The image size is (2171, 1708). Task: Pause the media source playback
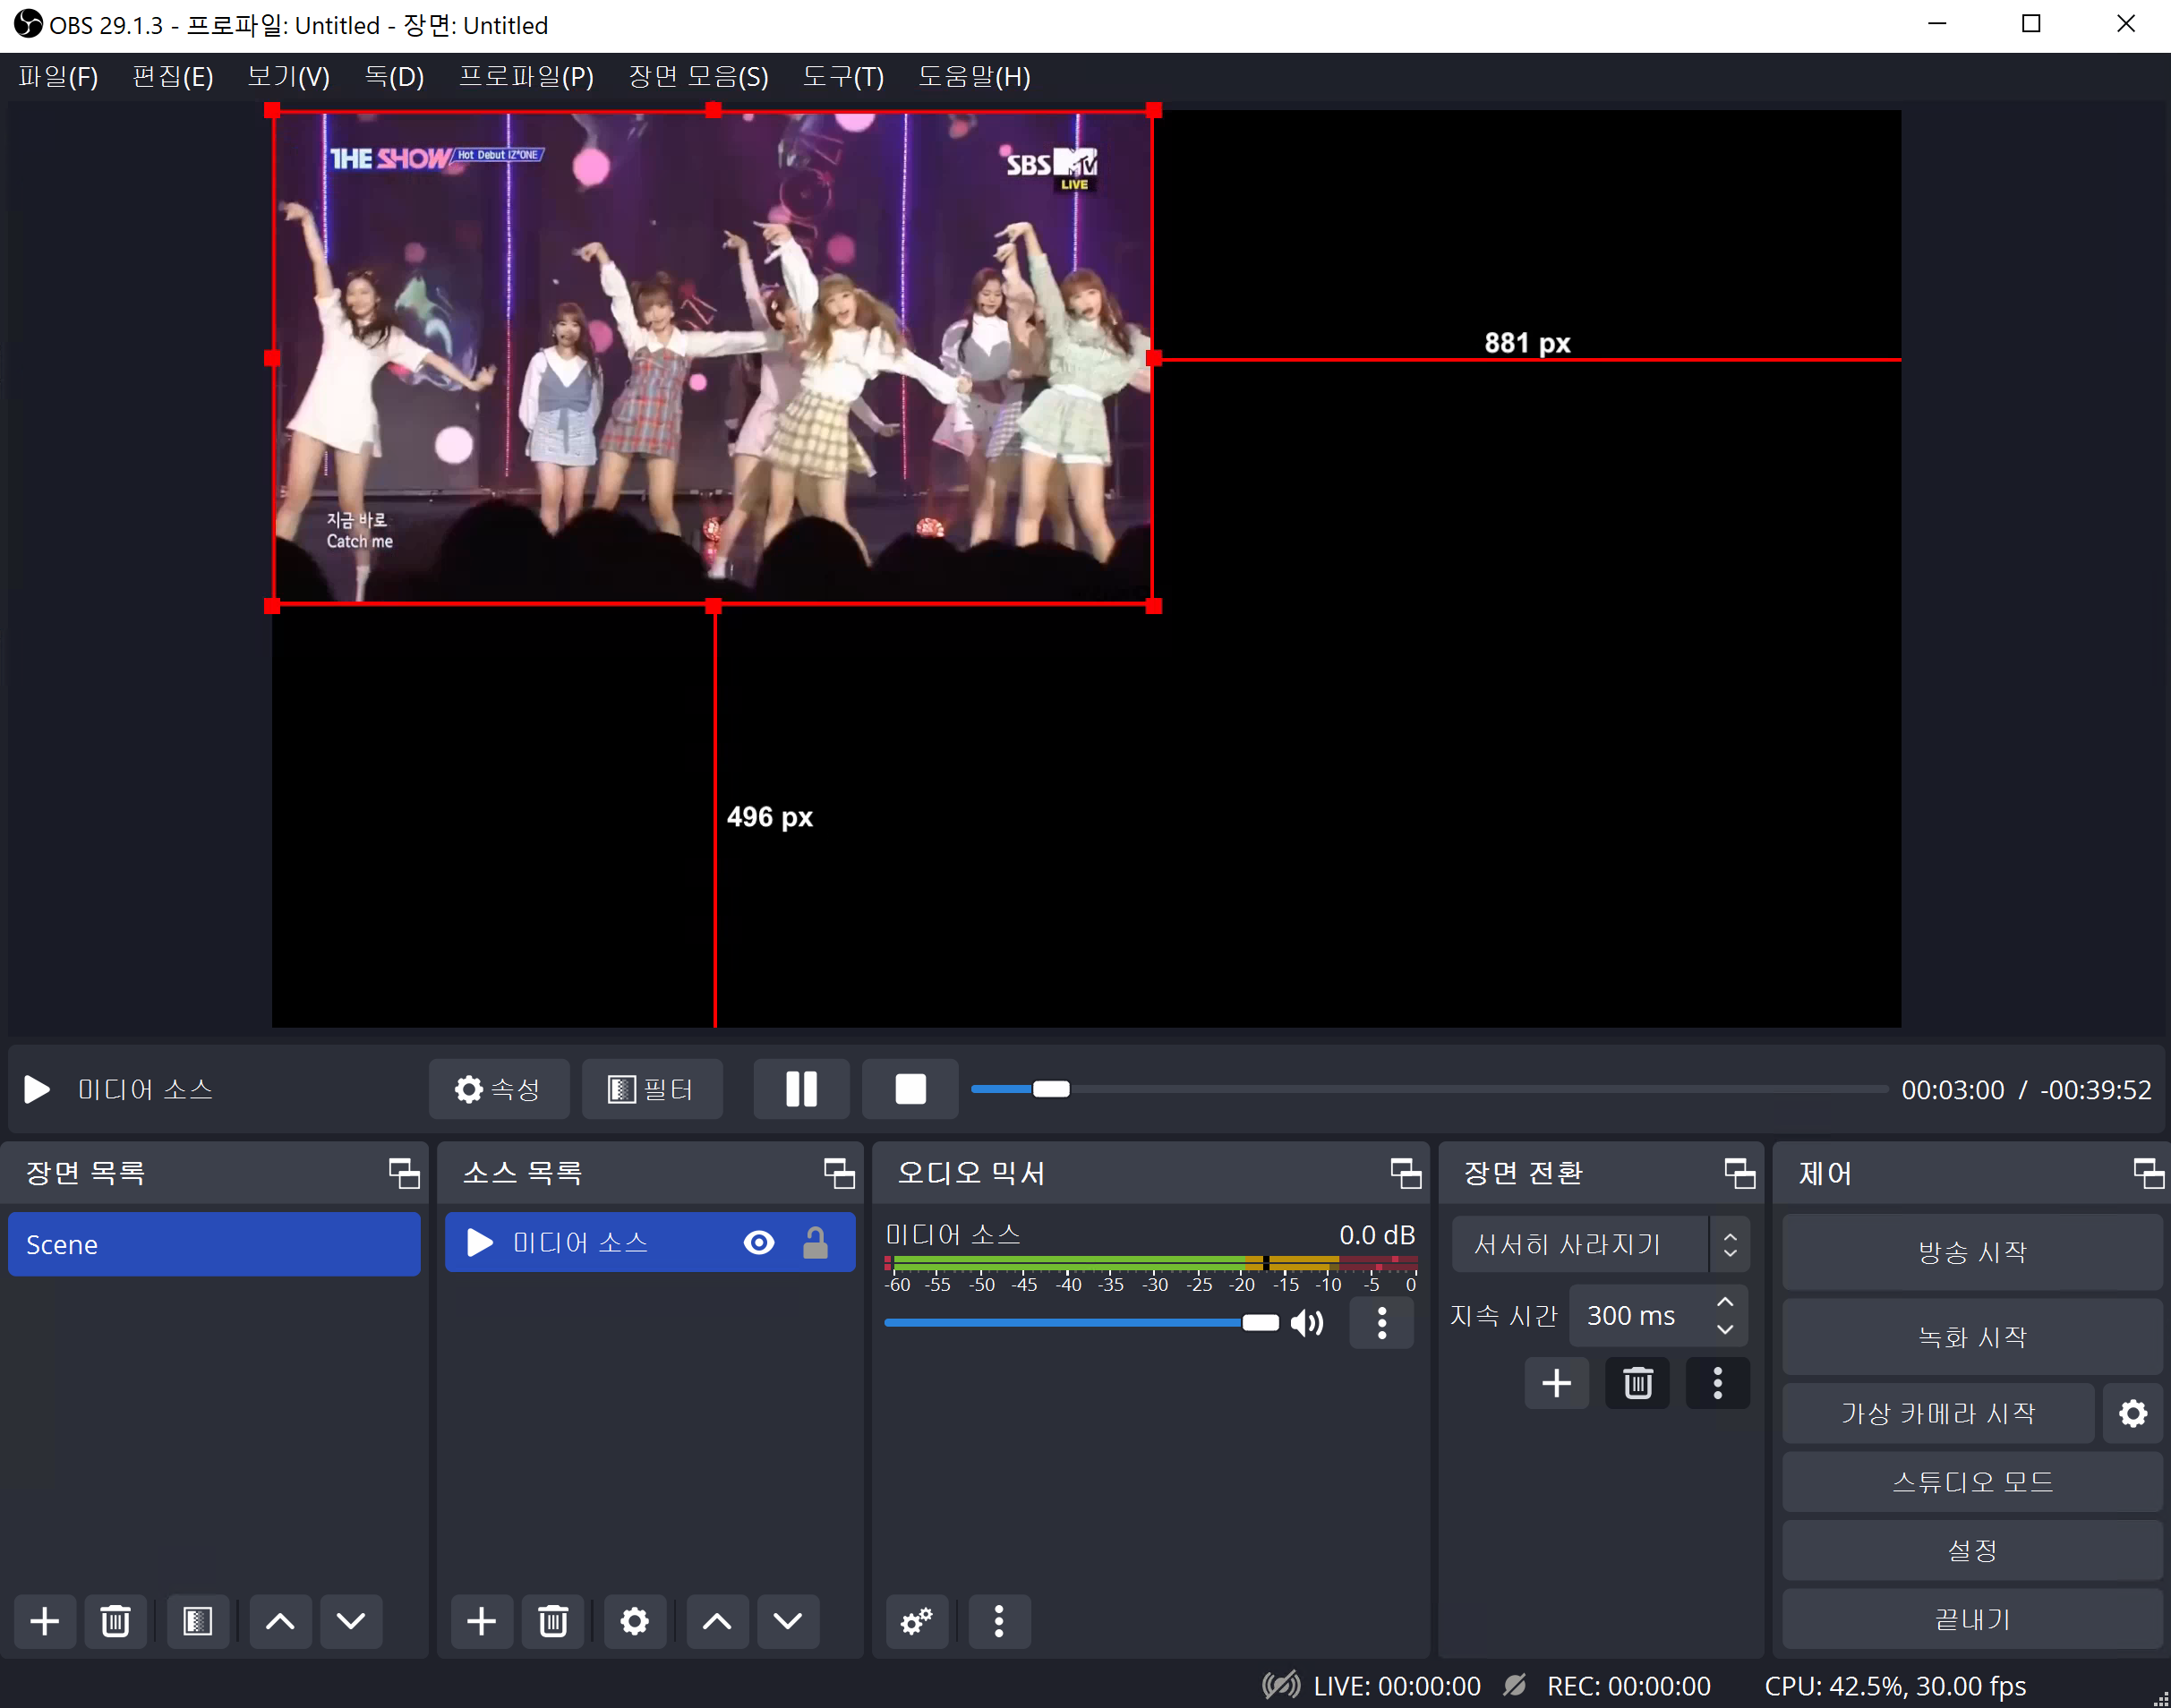click(x=801, y=1089)
